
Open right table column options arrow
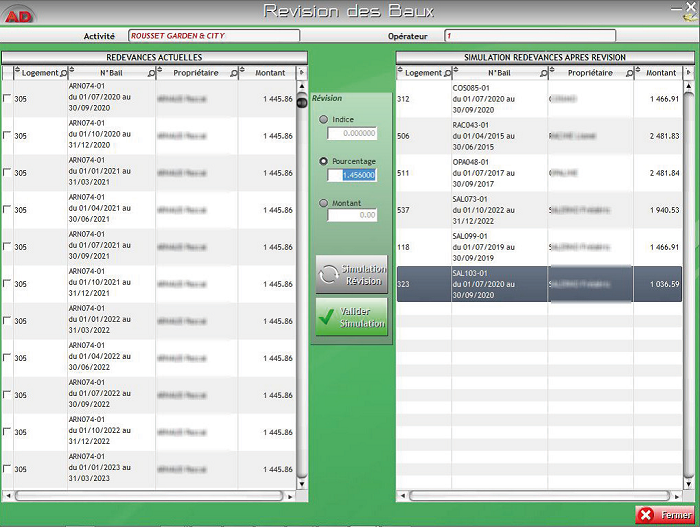tap(688, 73)
